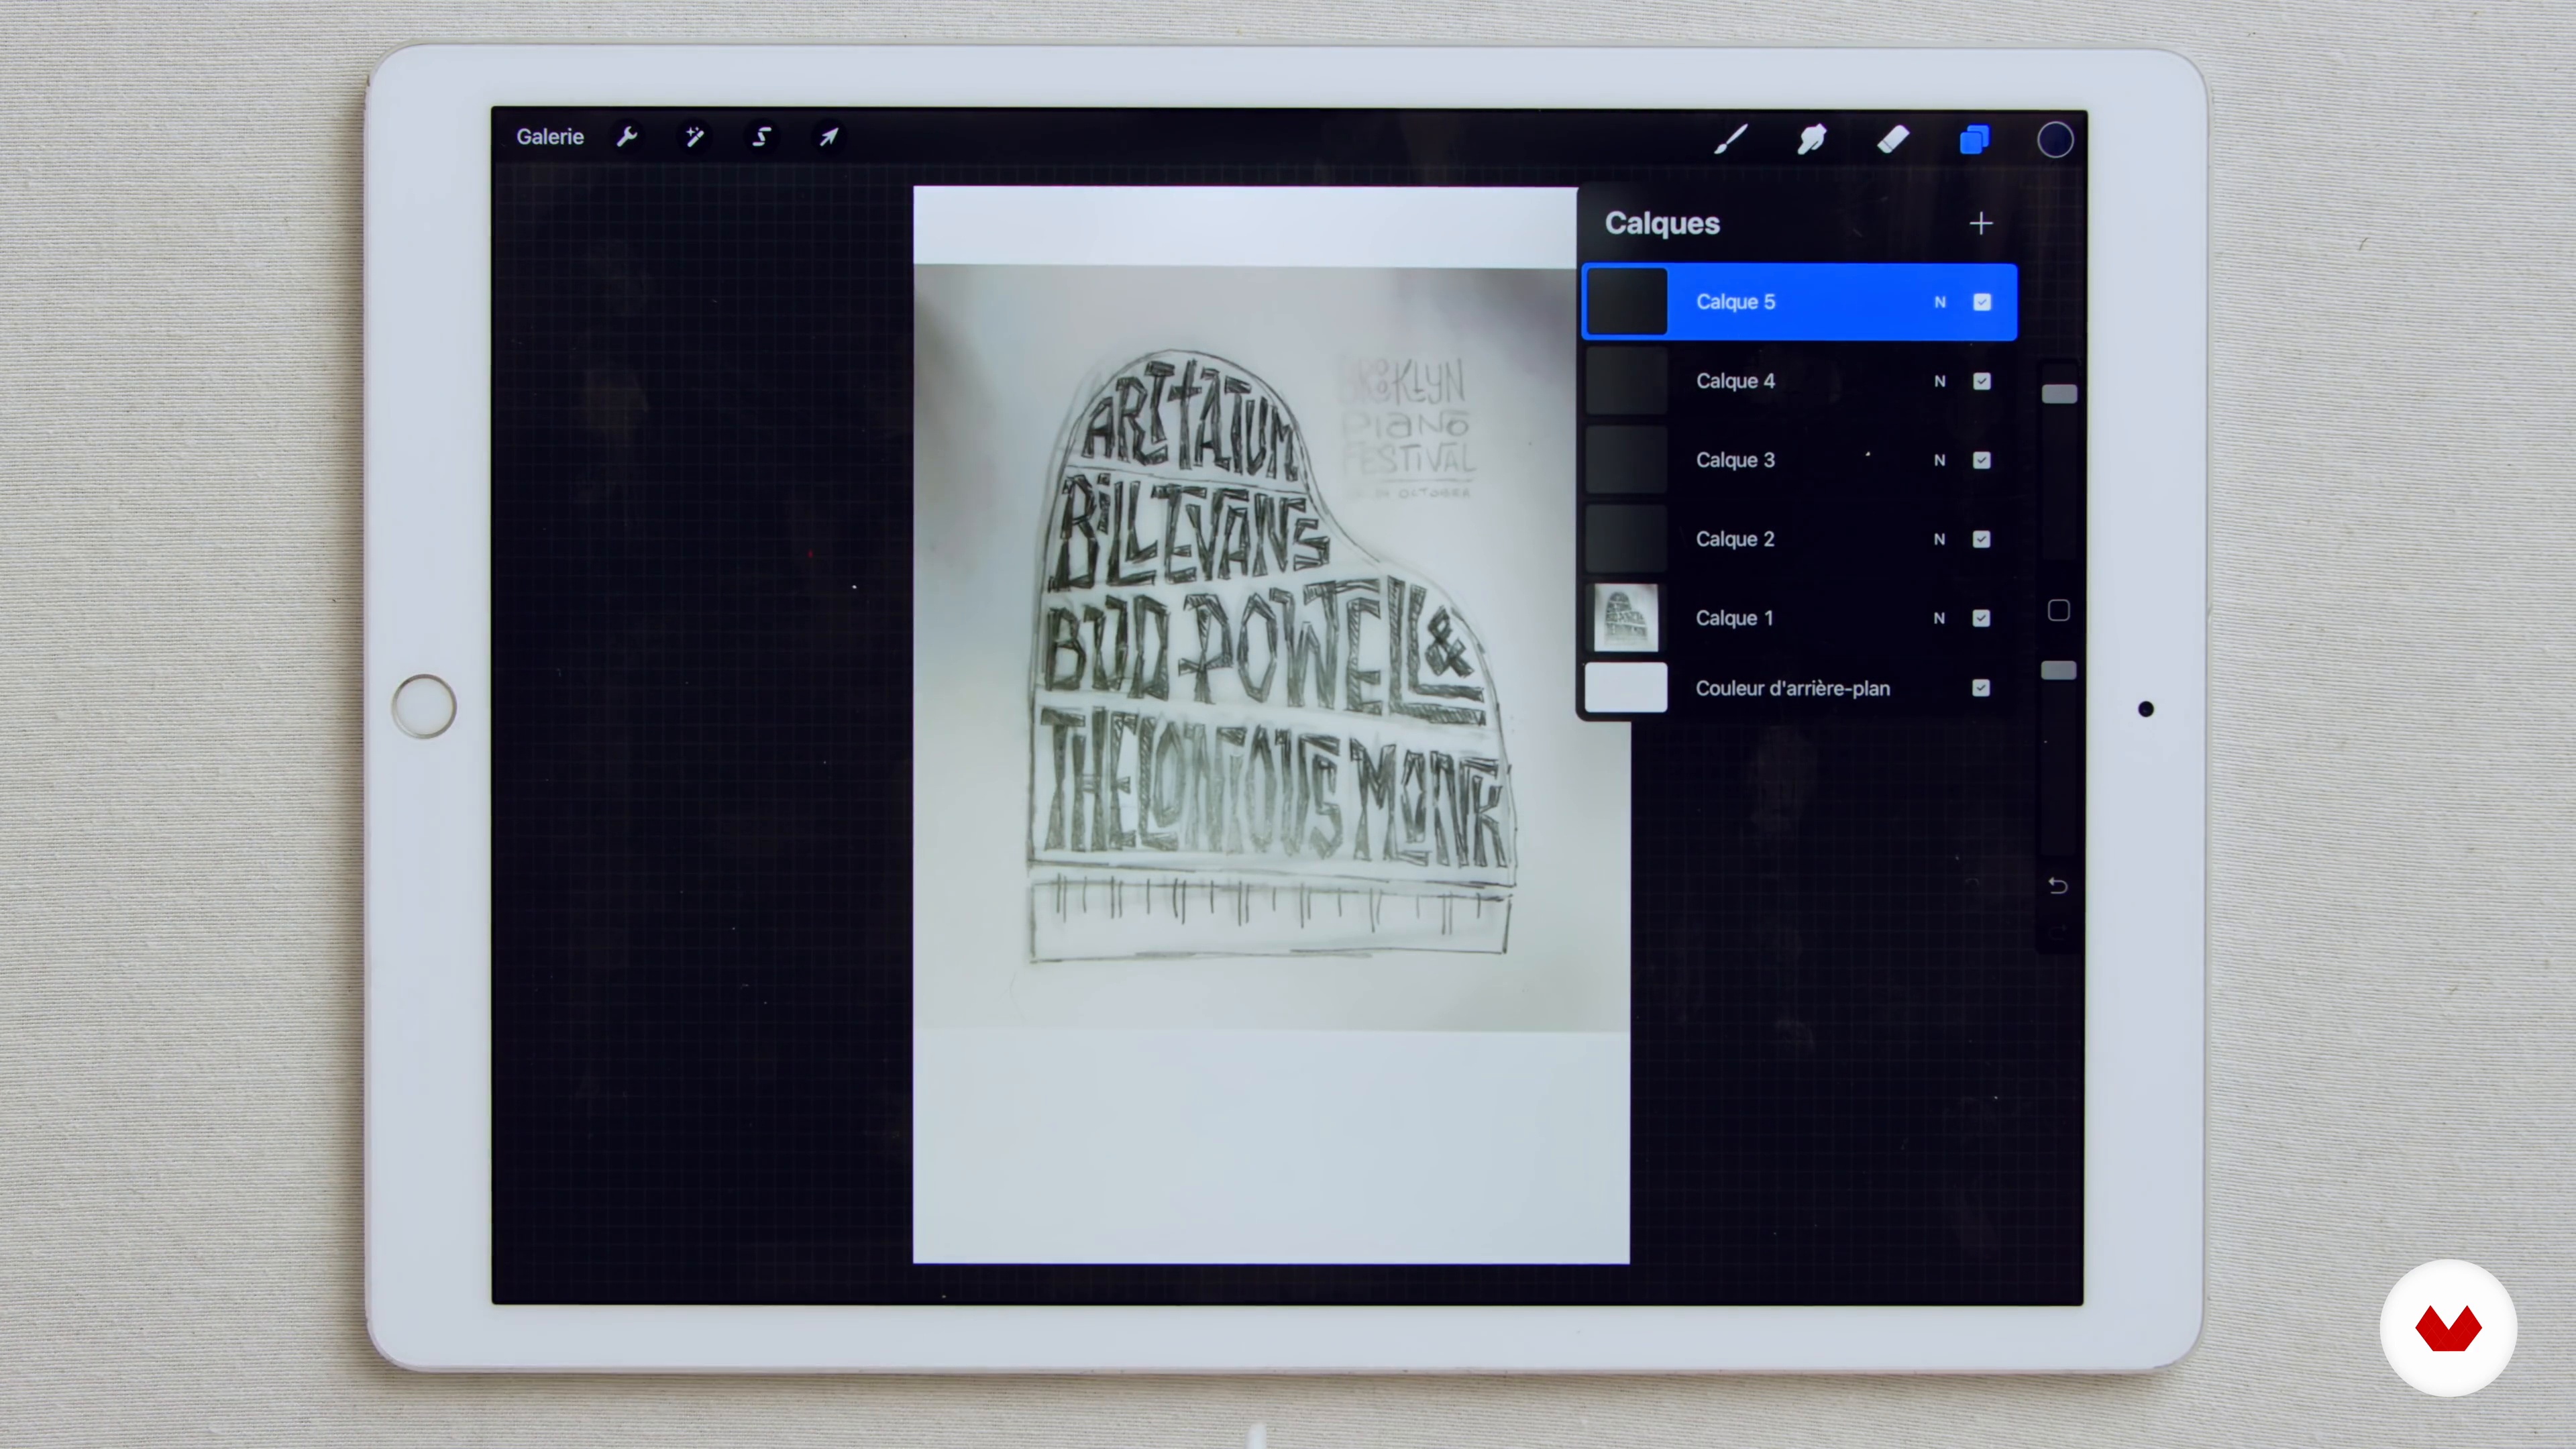This screenshot has width=2576, height=1449.
Task: Open the Actions wrench menu
Action: click(627, 136)
